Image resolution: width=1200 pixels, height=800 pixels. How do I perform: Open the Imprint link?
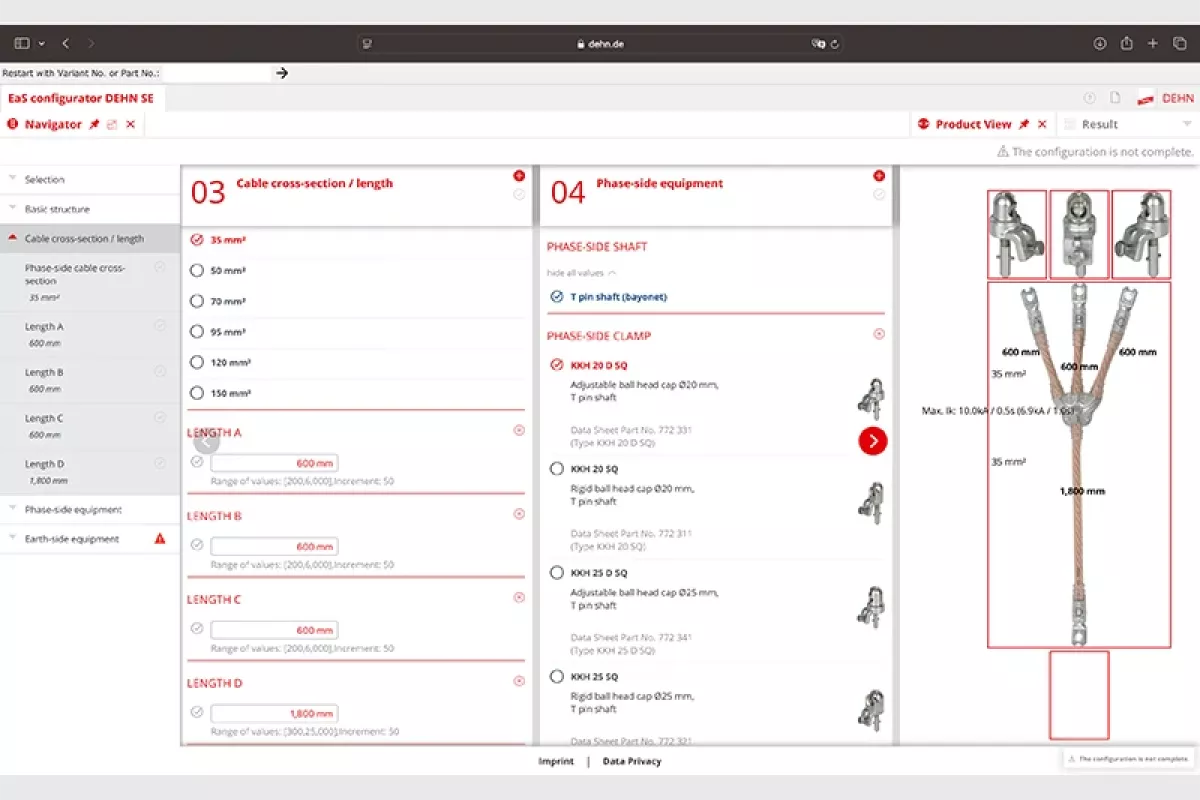click(x=556, y=761)
